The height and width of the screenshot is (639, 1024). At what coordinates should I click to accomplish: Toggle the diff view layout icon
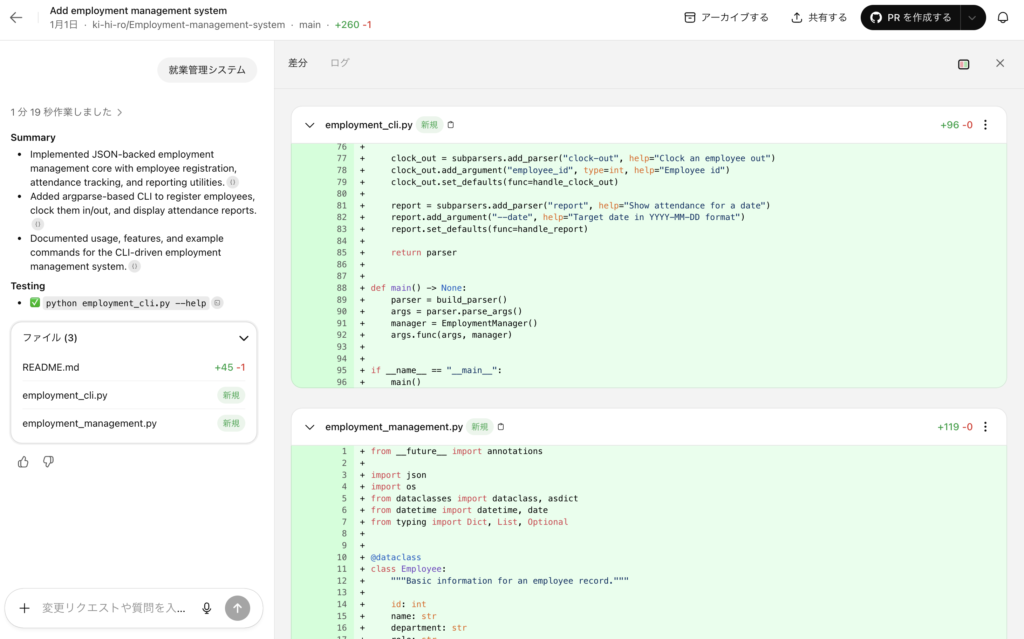pos(963,64)
